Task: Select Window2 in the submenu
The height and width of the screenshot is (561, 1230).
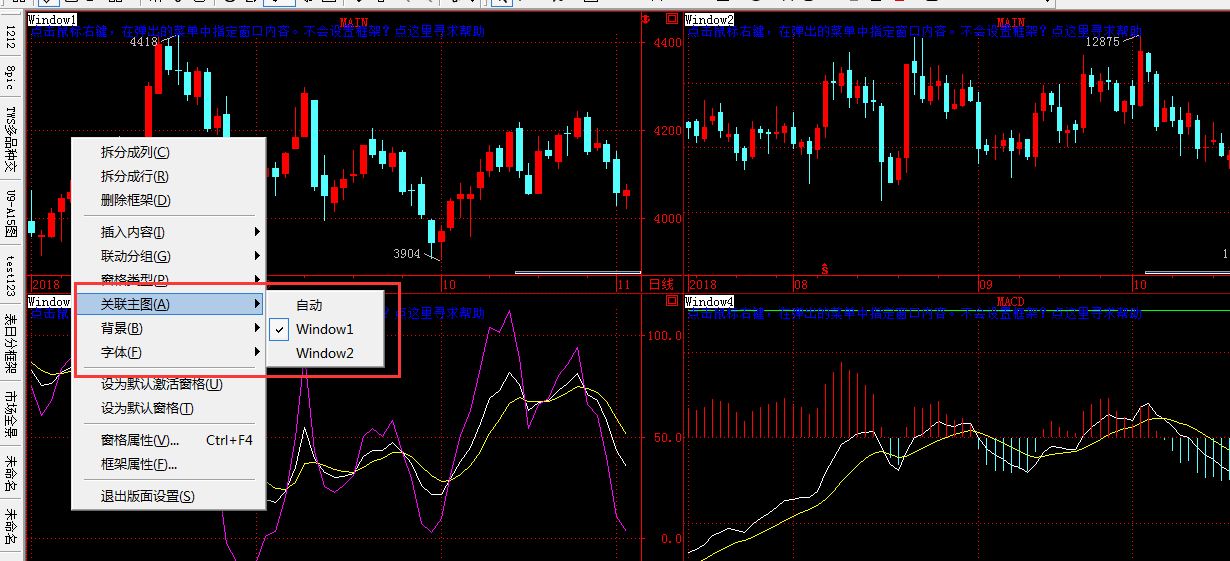Action: (325, 353)
